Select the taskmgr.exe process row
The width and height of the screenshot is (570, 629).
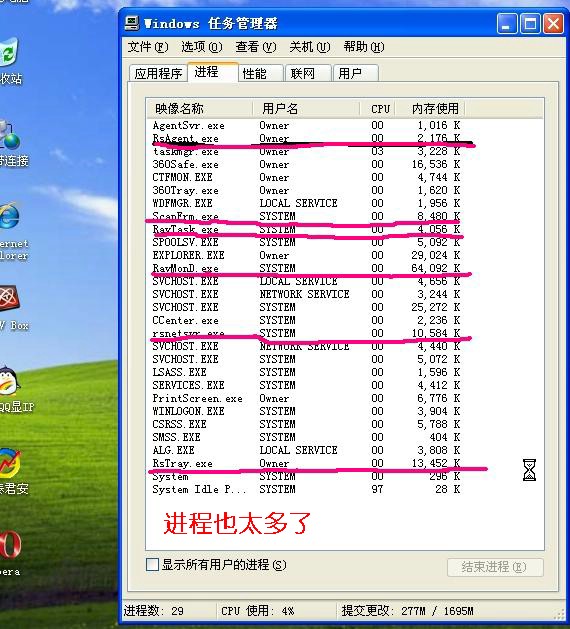coord(306,151)
